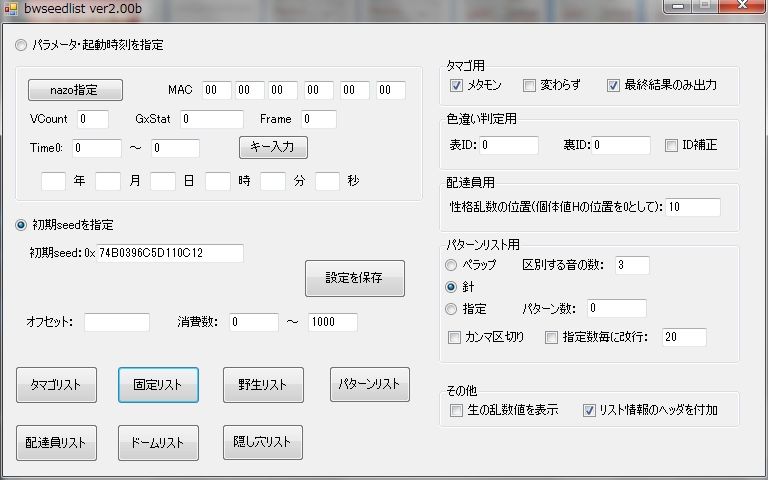Click the Timer0 lower bound field

(x=96, y=148)
